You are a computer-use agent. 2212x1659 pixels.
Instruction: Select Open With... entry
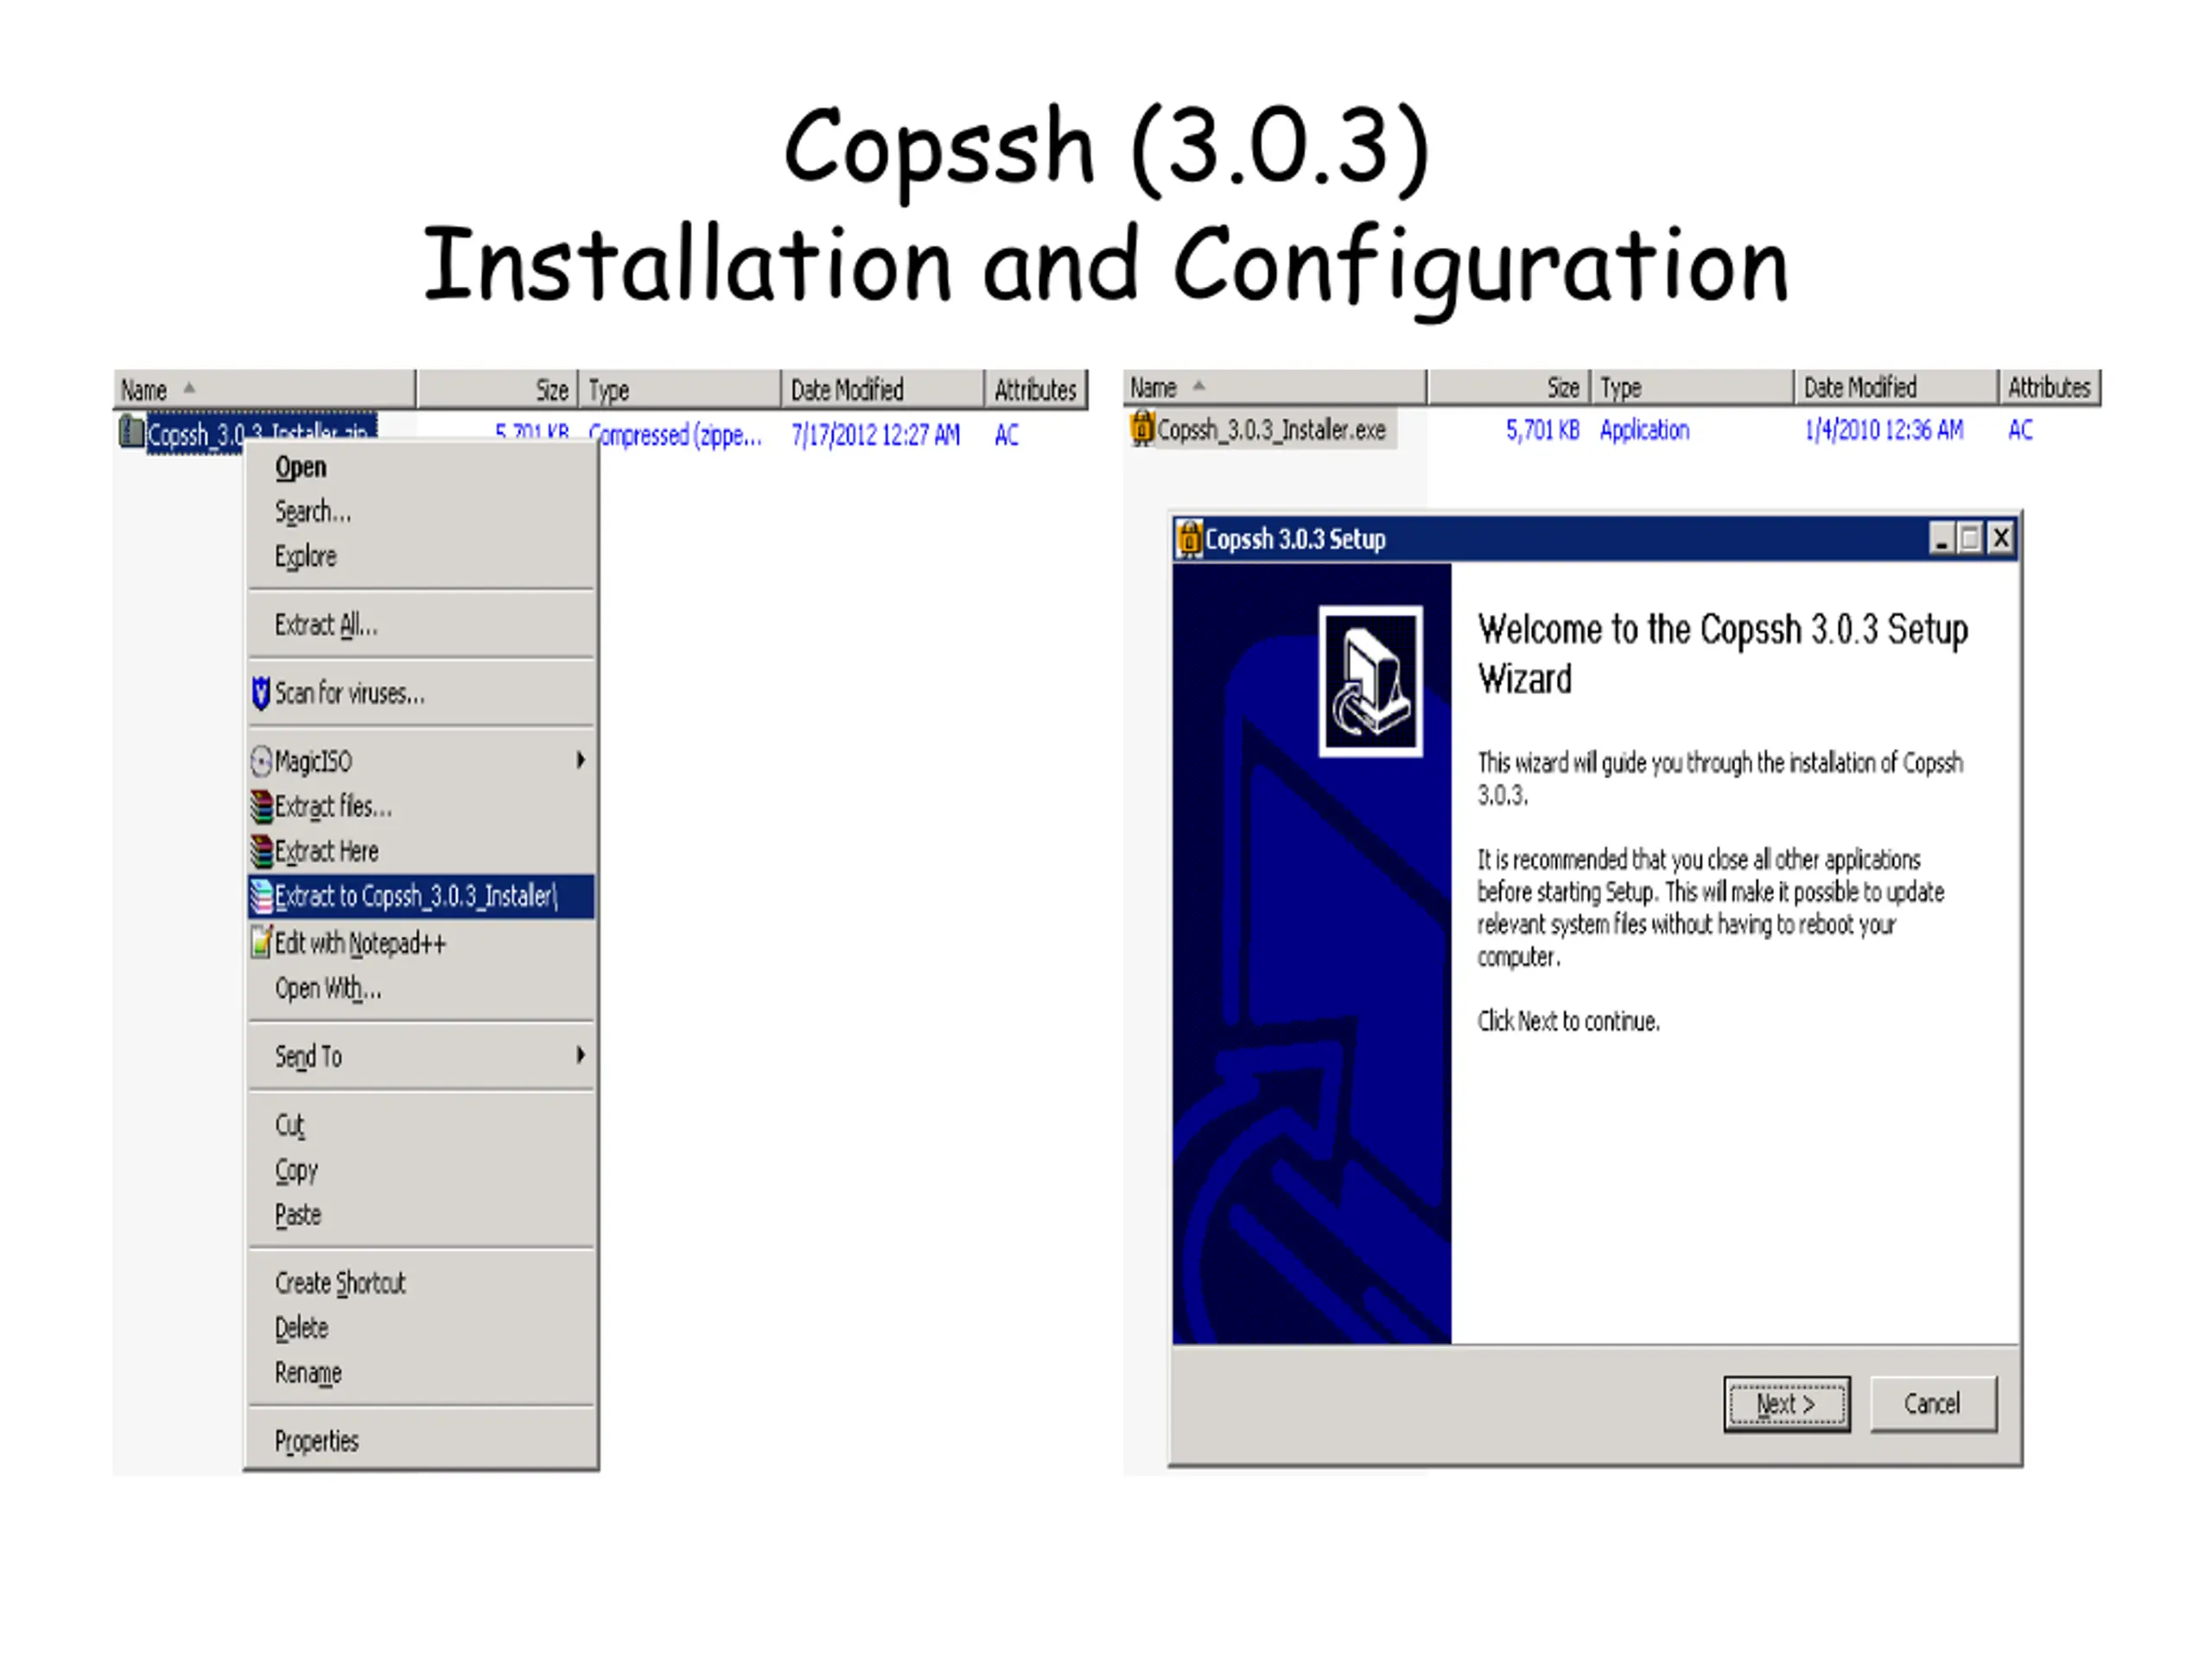coord(420,988)
